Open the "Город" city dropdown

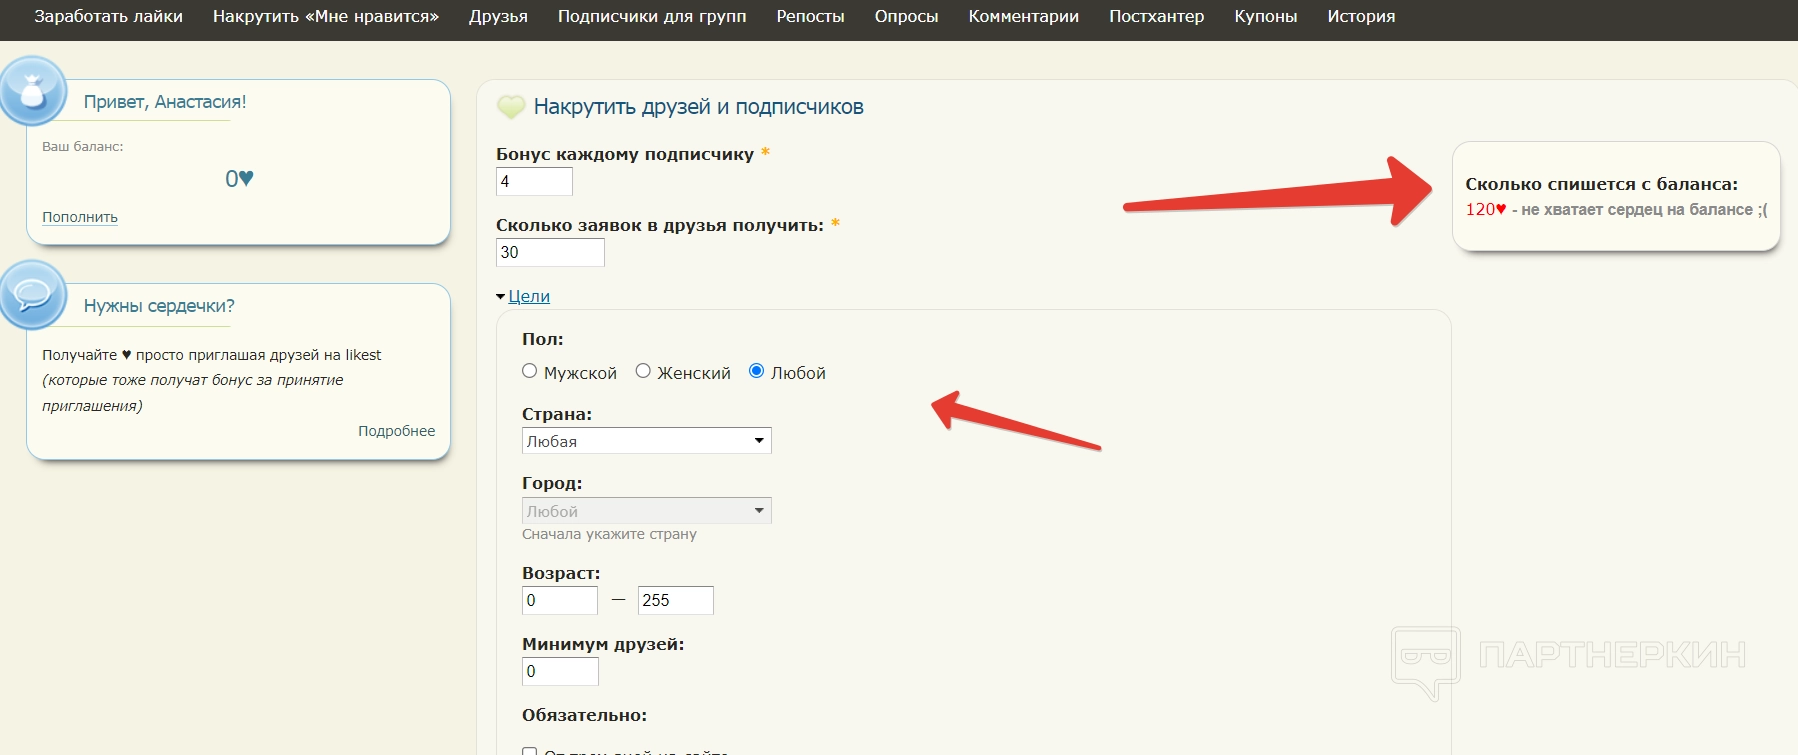click(x=646, y=511)
